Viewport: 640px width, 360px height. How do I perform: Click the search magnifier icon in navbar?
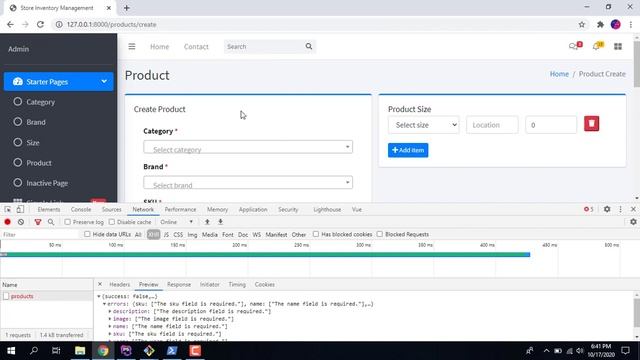click(309, 47)
